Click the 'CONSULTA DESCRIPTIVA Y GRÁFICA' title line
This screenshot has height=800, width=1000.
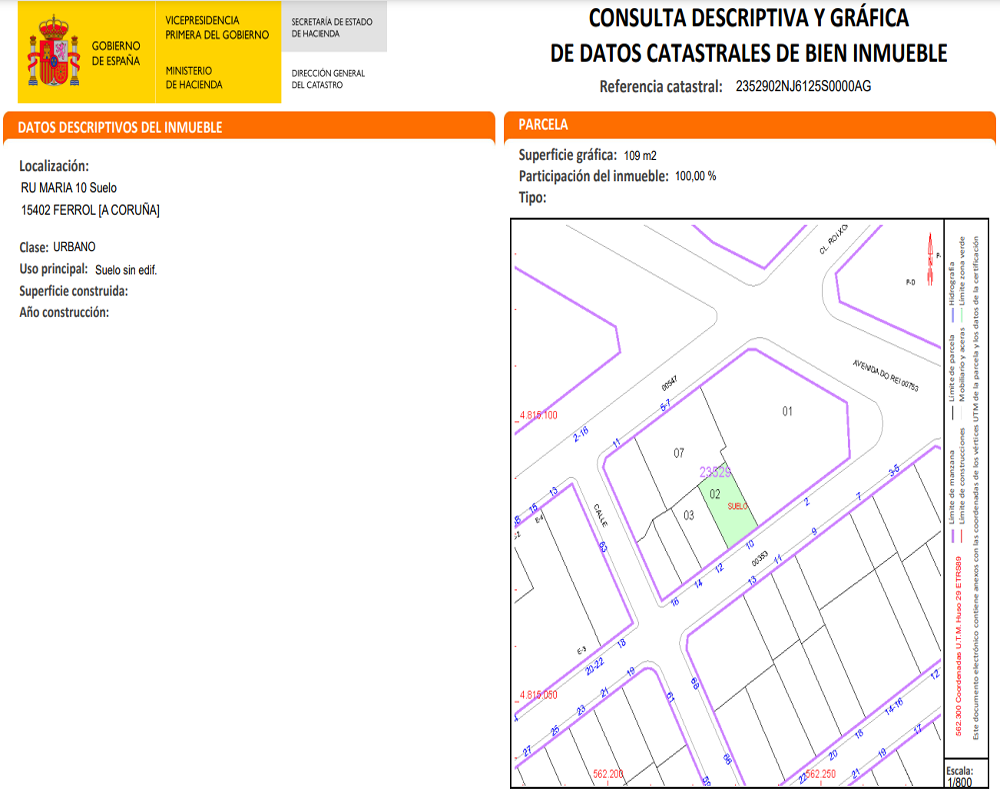(x=749, y=18)
